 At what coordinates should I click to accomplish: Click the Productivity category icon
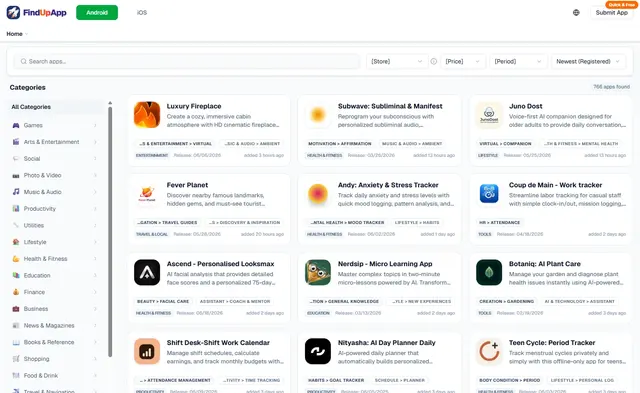16,209
